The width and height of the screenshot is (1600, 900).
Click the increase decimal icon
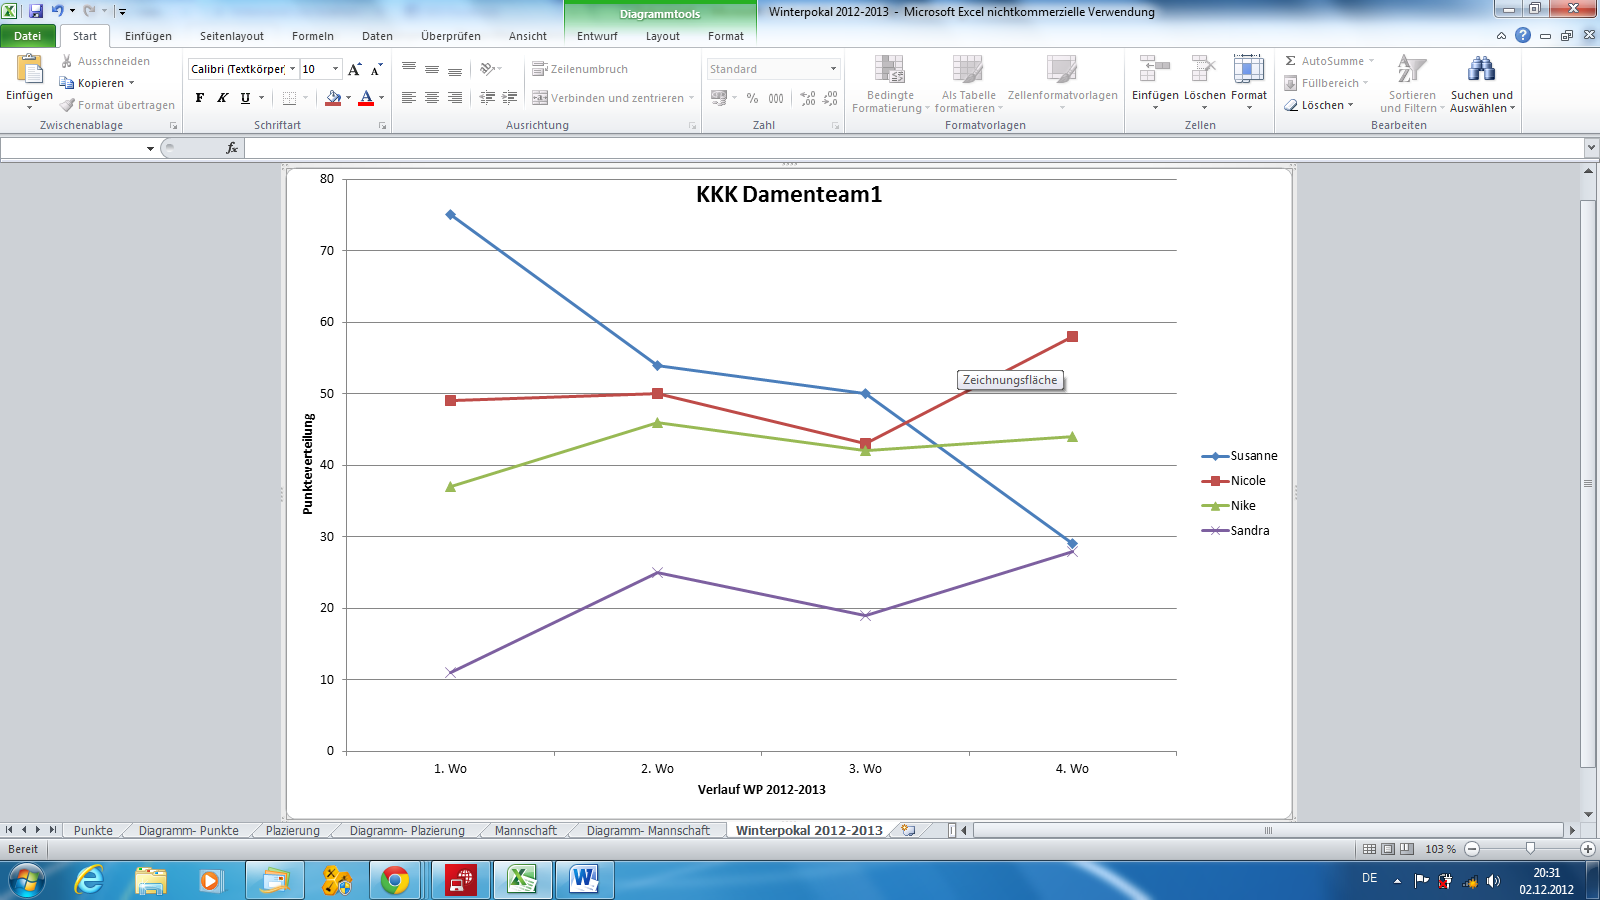(808, 98)
